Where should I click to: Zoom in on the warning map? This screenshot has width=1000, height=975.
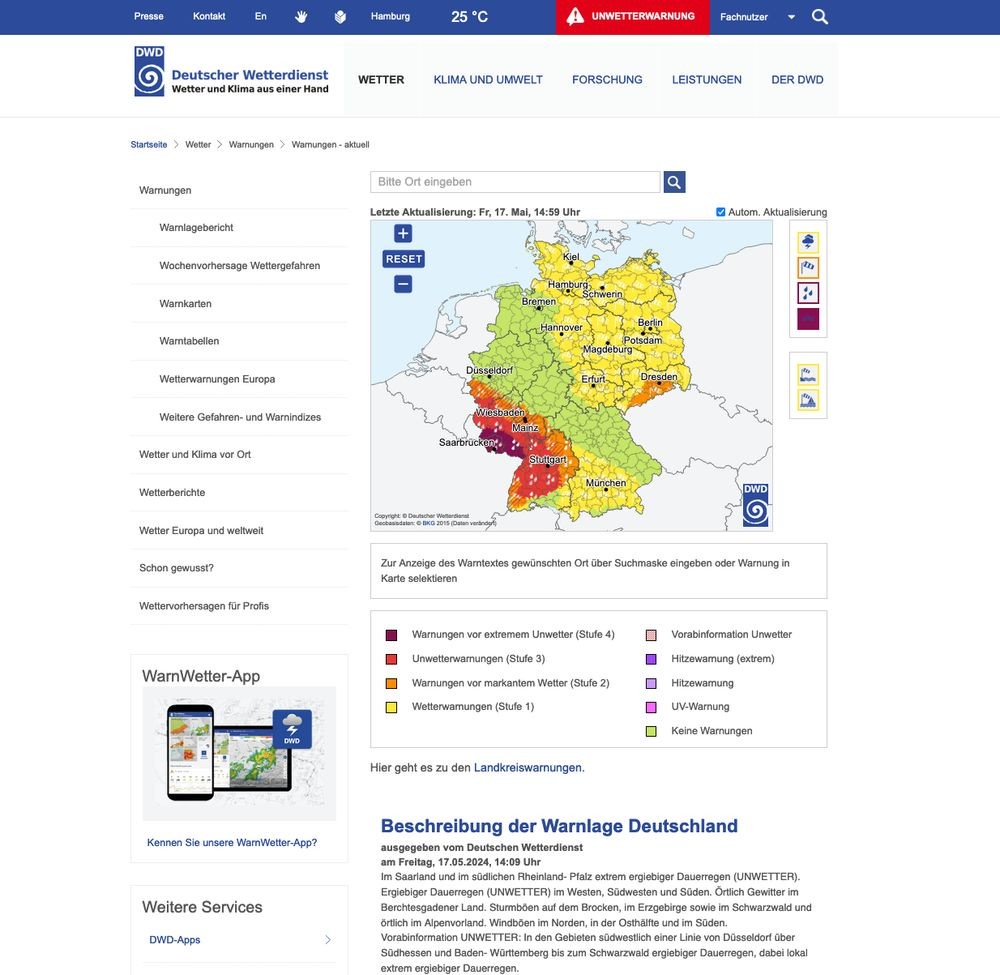pos(403,233)
